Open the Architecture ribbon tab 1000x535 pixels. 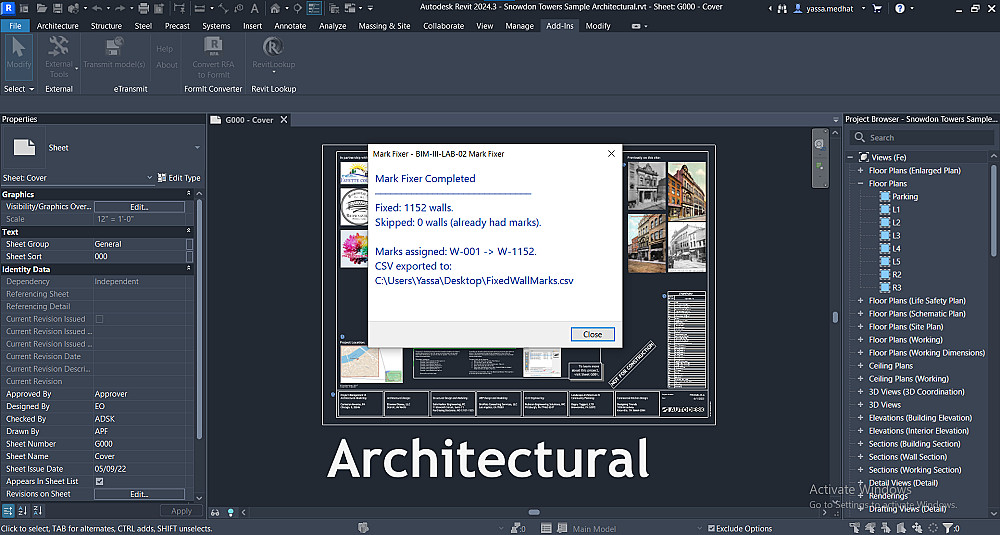point(57,26)
